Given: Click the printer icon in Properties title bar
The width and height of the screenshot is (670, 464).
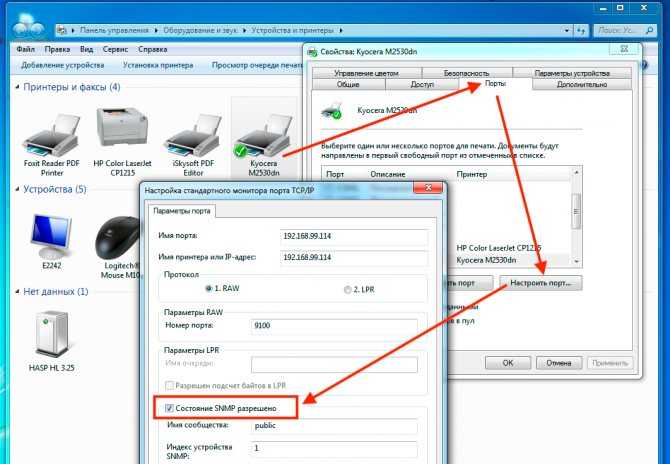Looking at the screenshot, I should 312,52.
